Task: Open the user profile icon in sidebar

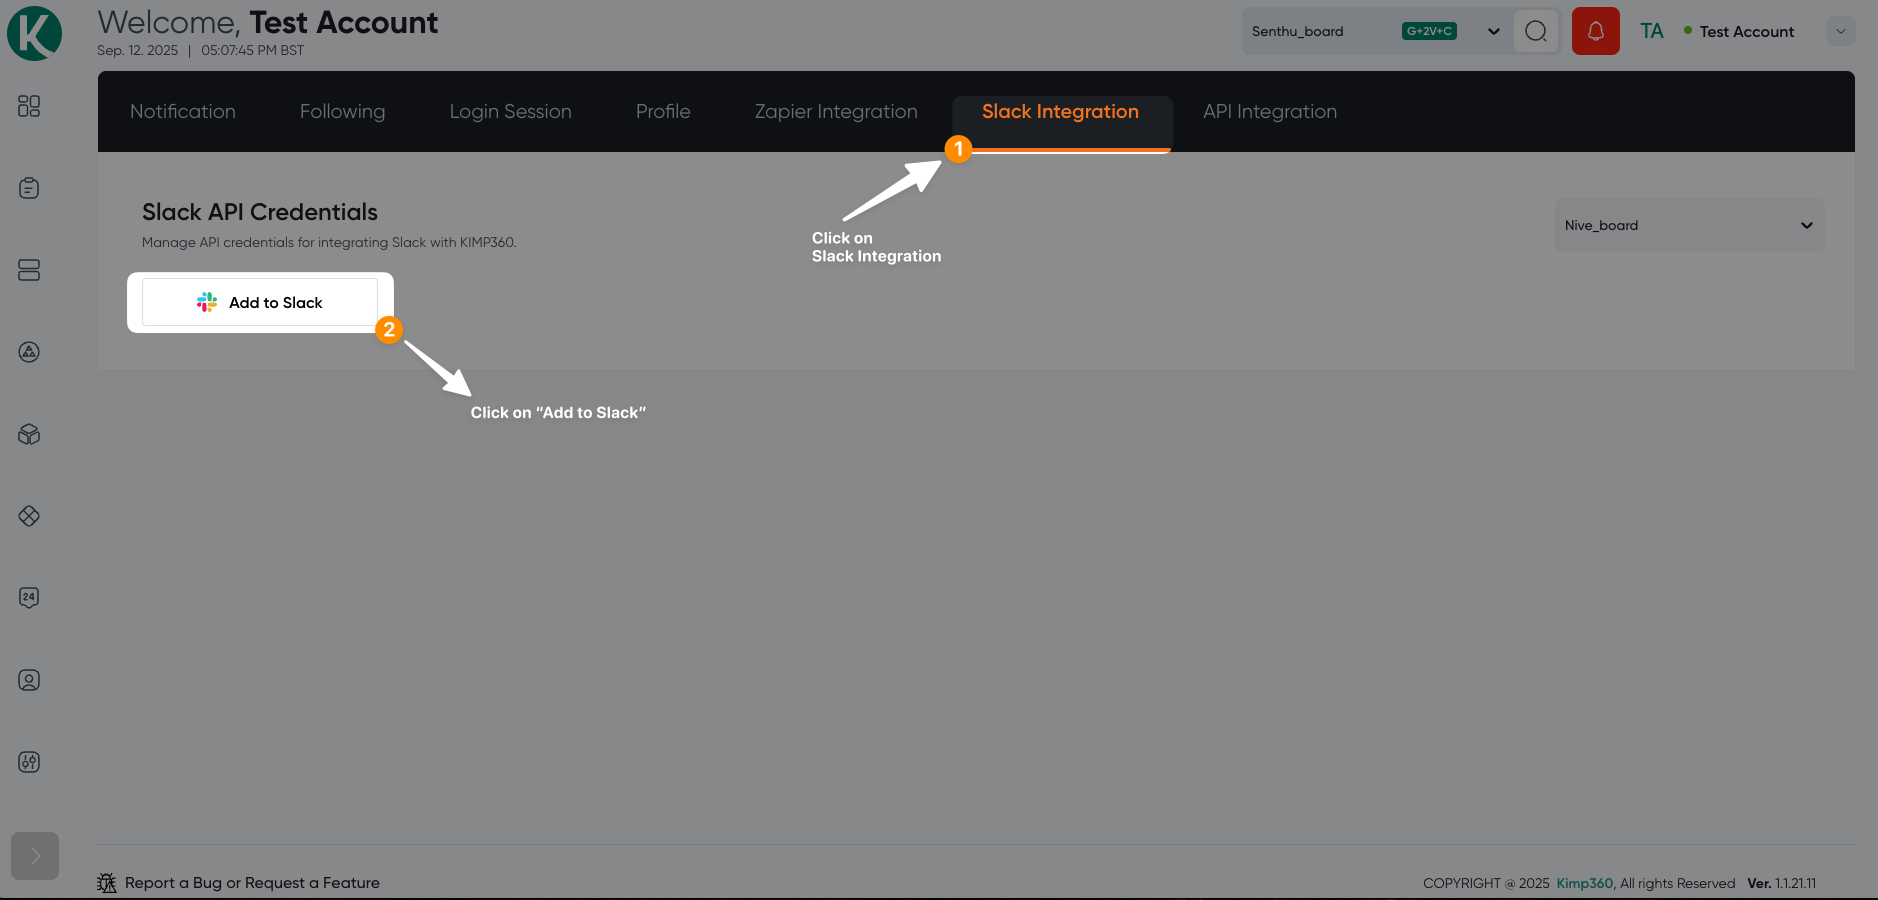Action: (29, 680)
